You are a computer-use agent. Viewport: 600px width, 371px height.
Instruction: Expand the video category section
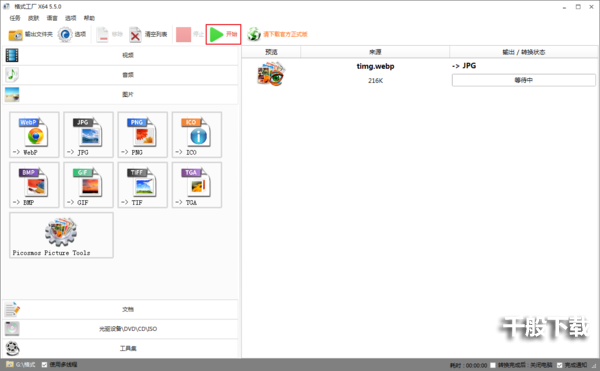(x=121, y=55)
